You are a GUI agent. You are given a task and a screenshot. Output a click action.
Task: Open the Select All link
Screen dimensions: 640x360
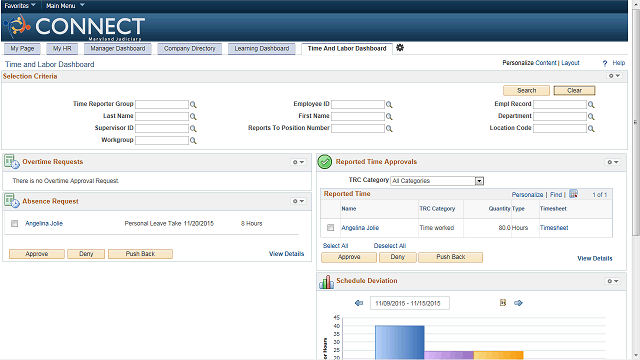(x=336, y=246)
